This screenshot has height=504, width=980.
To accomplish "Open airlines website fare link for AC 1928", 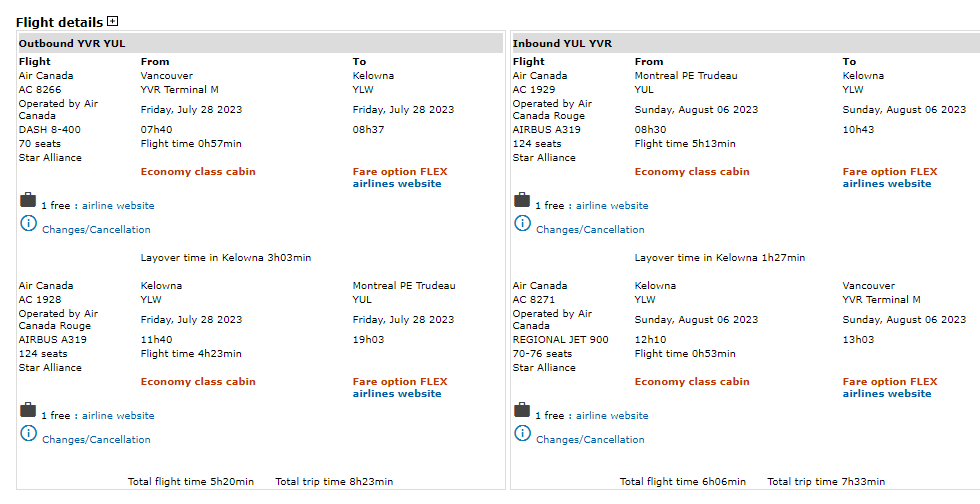I will pyautogui.click(x=397, y=394).
